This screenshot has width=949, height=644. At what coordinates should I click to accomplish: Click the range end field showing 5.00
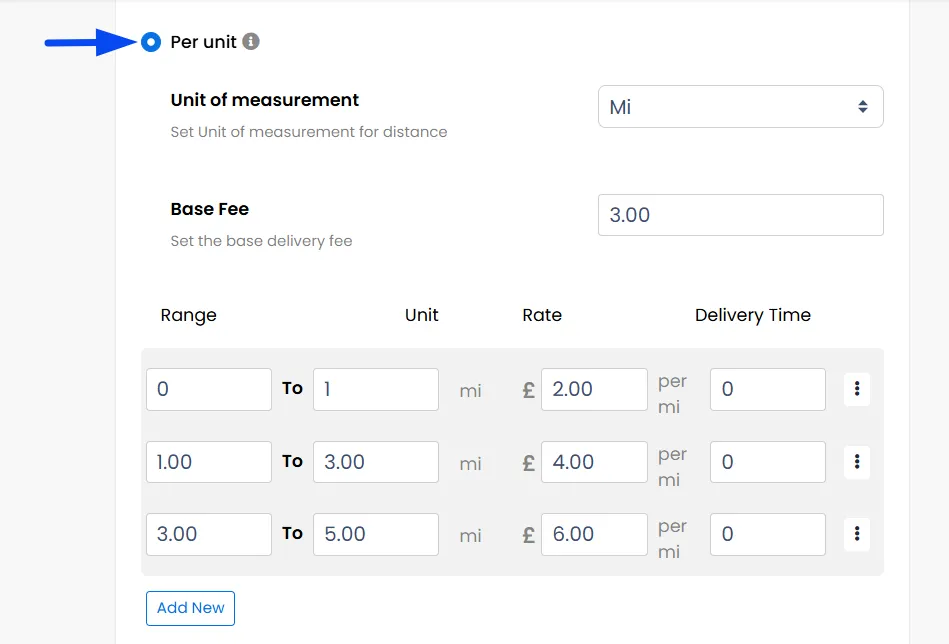375,534
